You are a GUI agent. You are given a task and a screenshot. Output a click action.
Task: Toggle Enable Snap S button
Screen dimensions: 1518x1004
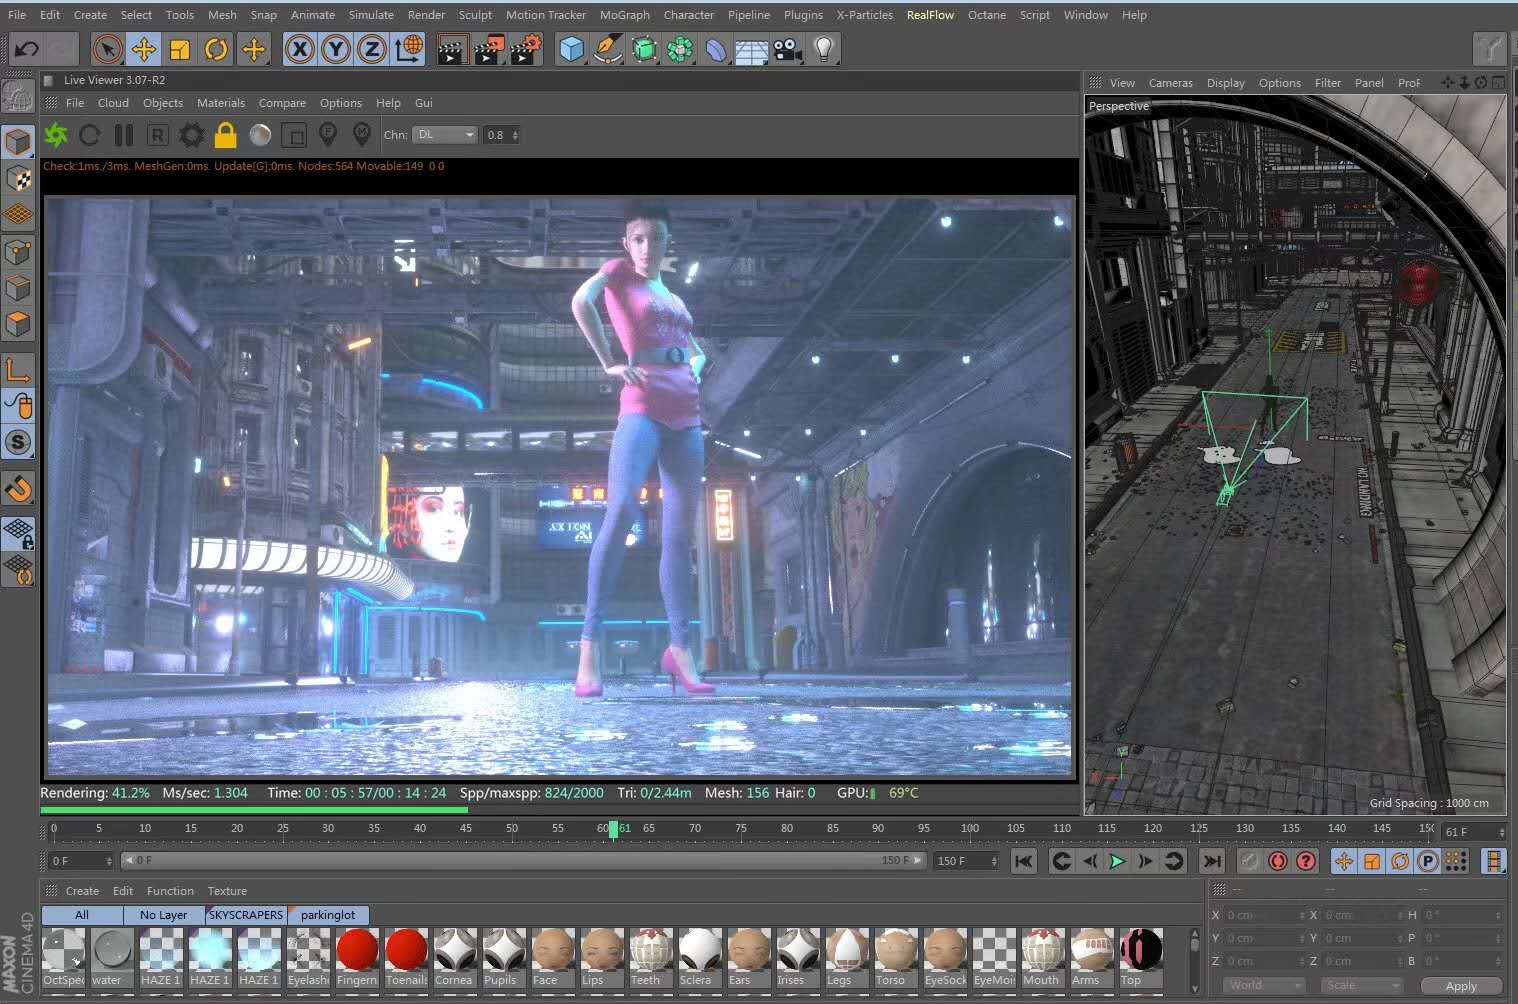click(x=18, y=442)
